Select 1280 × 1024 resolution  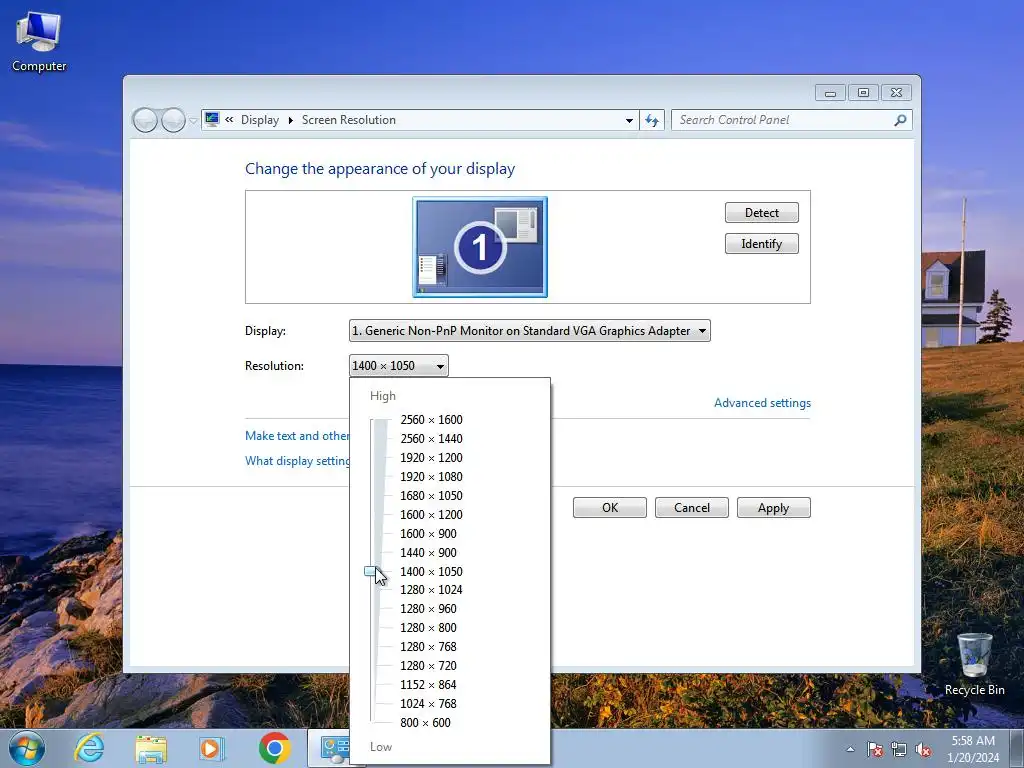pos(431,589)
